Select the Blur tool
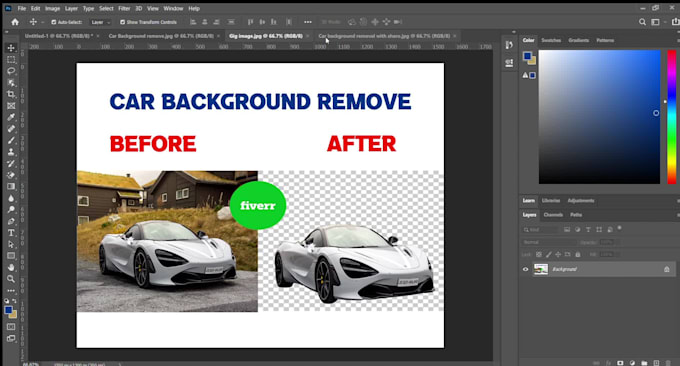Viewport: 680px width, 366px height. click(11, 198)
